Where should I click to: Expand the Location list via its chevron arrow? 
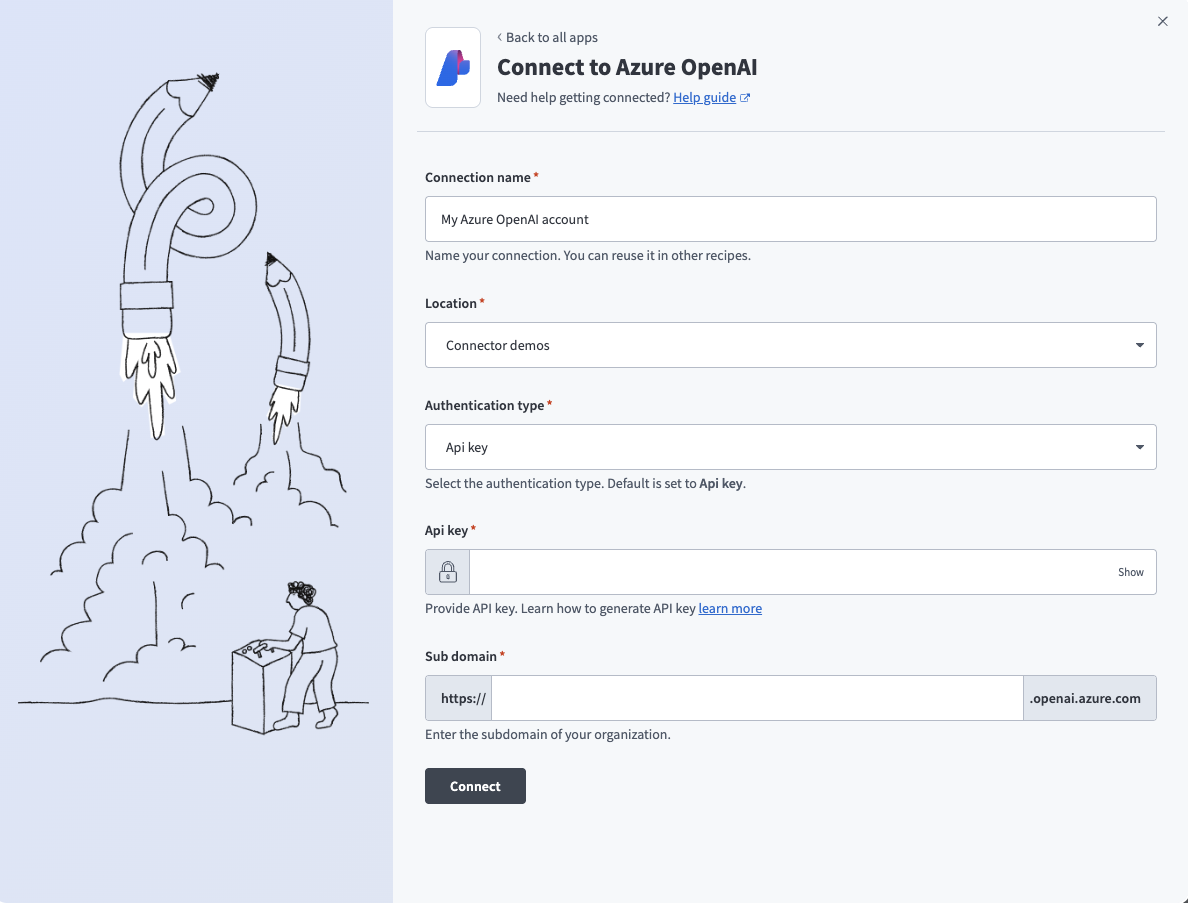1139,344
